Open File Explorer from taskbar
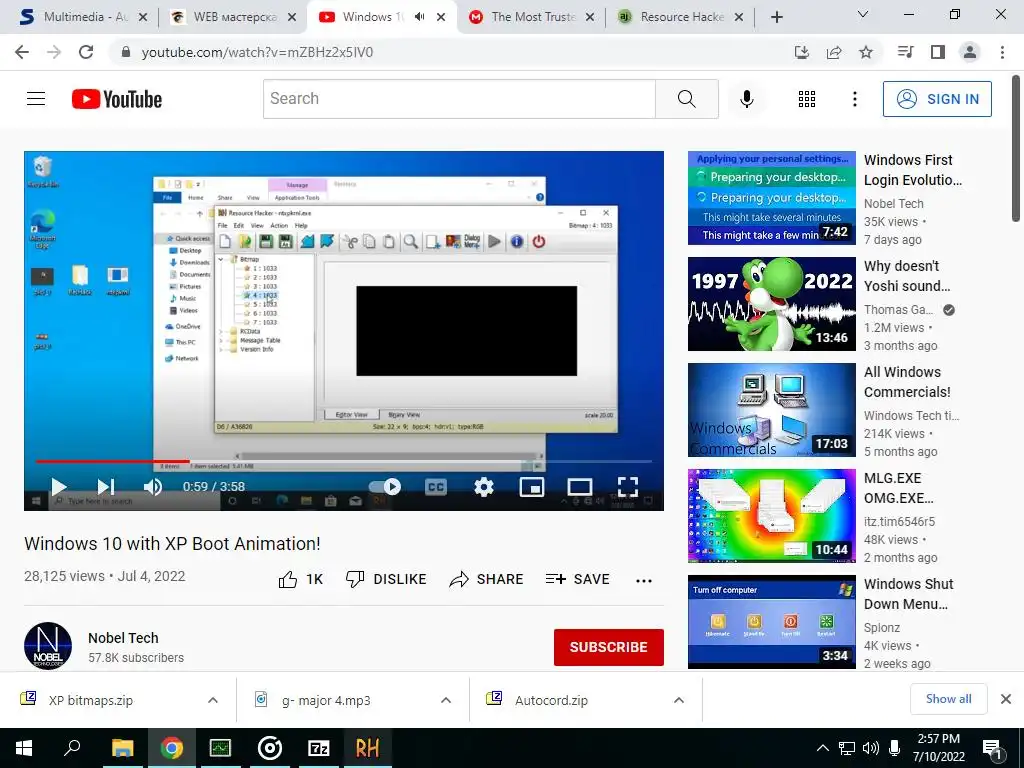 [122, 748]
